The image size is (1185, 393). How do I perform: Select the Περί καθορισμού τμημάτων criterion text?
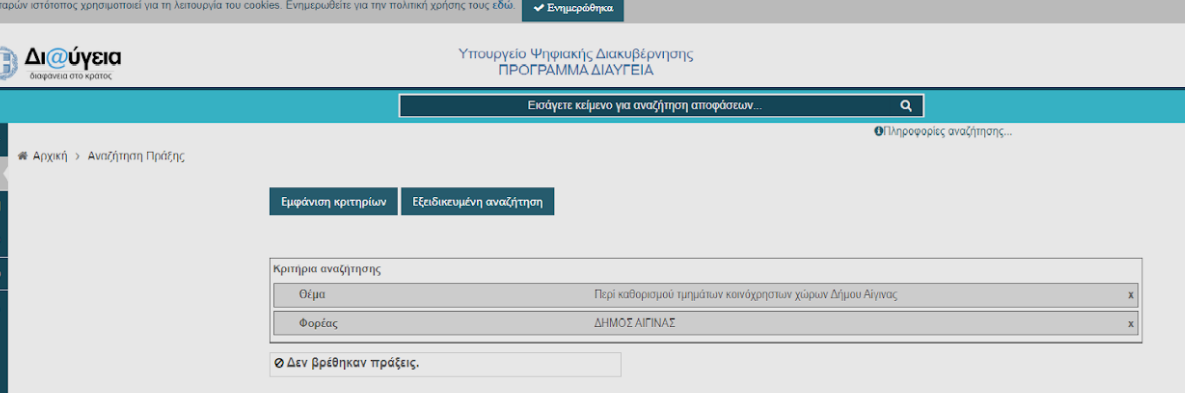pyautogui.click(x=746, y=295)
